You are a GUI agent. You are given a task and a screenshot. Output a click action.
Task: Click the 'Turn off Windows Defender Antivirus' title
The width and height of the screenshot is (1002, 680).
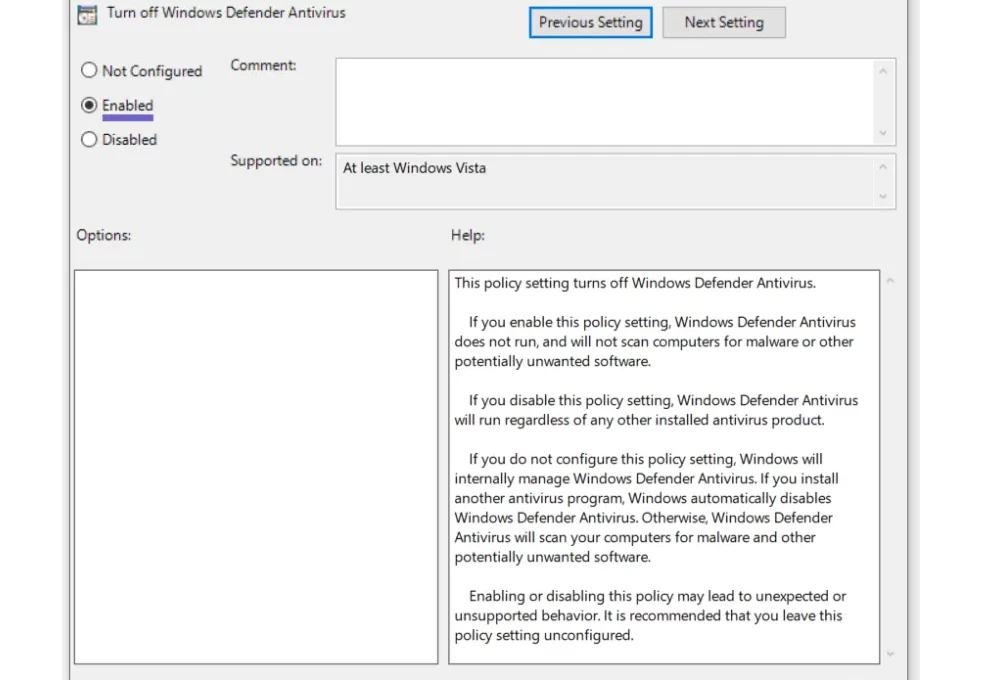coord(226,13)
